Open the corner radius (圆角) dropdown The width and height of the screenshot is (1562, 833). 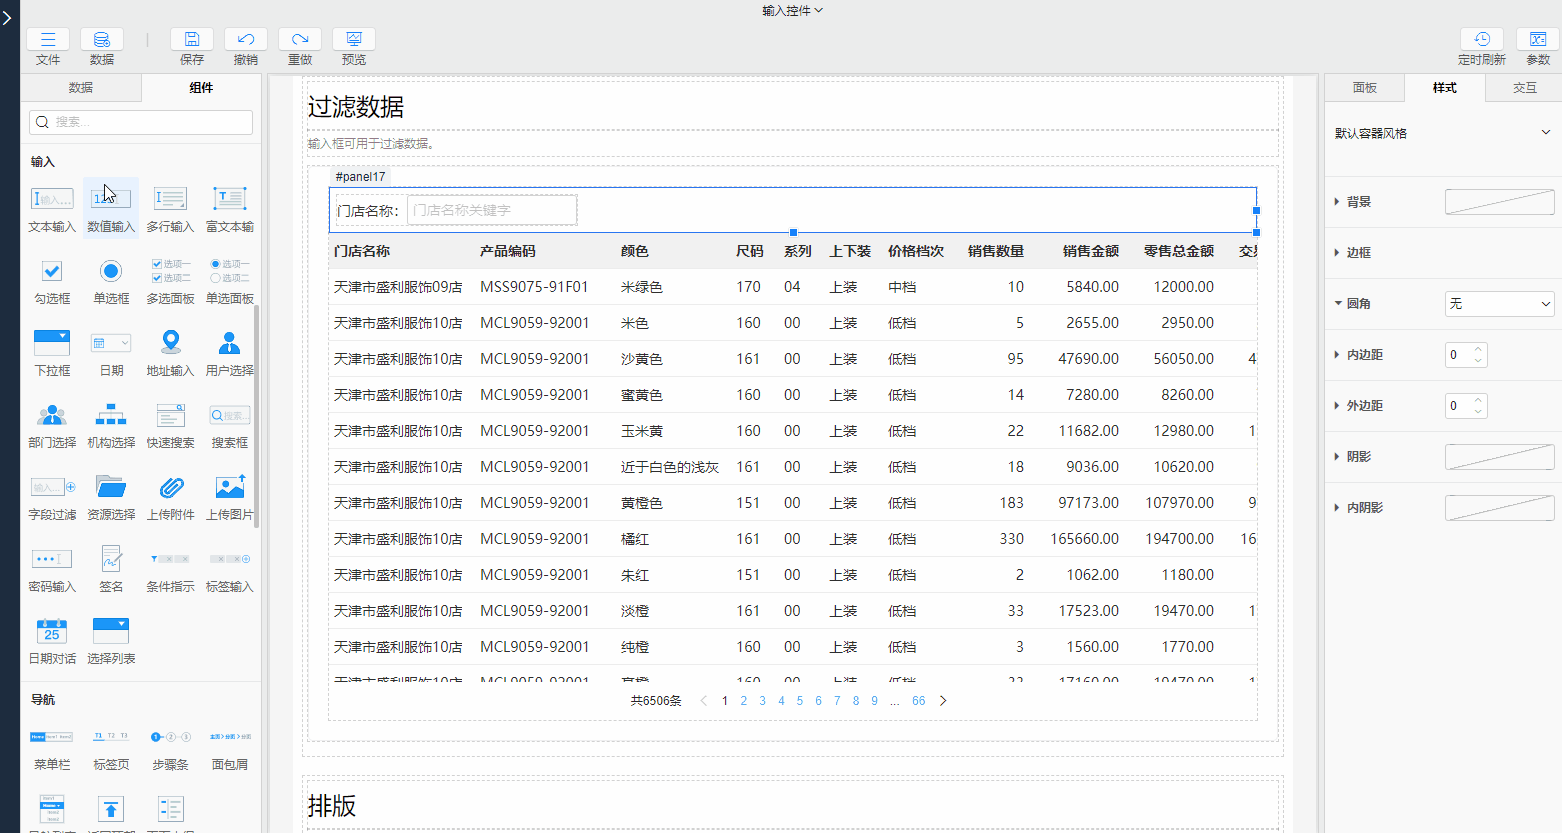tap(1499, 304)
